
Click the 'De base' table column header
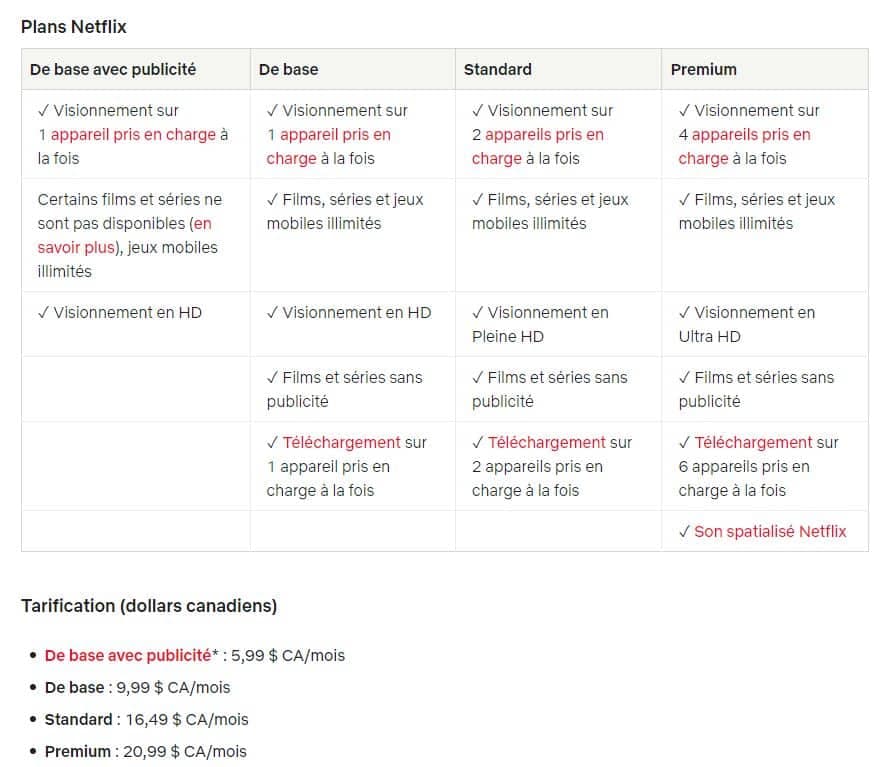tap(289, 70)
